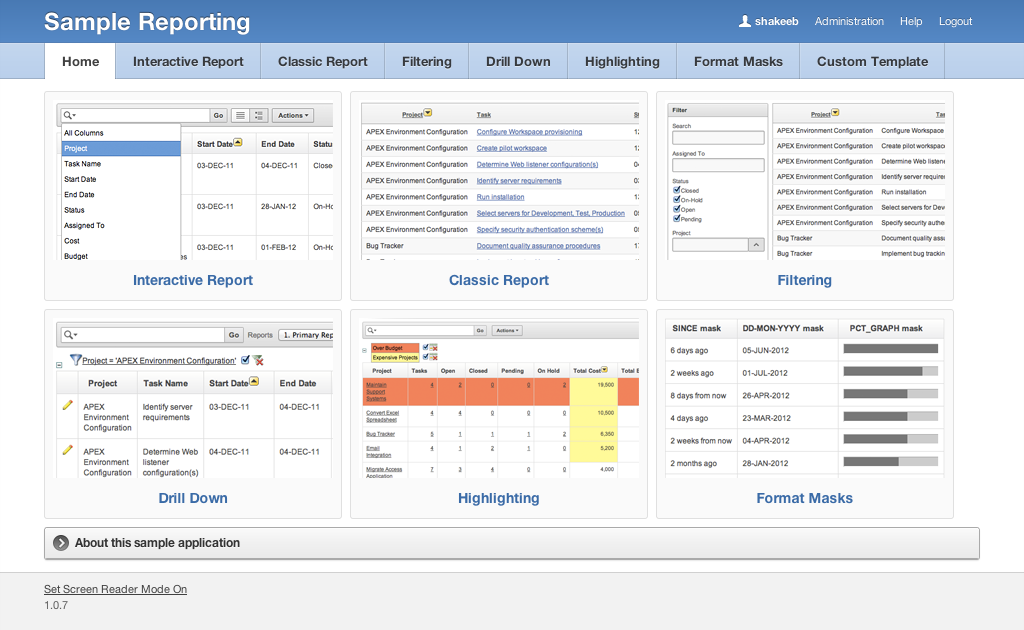Open the Custom Template tab
The image size is (1024, 630).
click(872, 61)
